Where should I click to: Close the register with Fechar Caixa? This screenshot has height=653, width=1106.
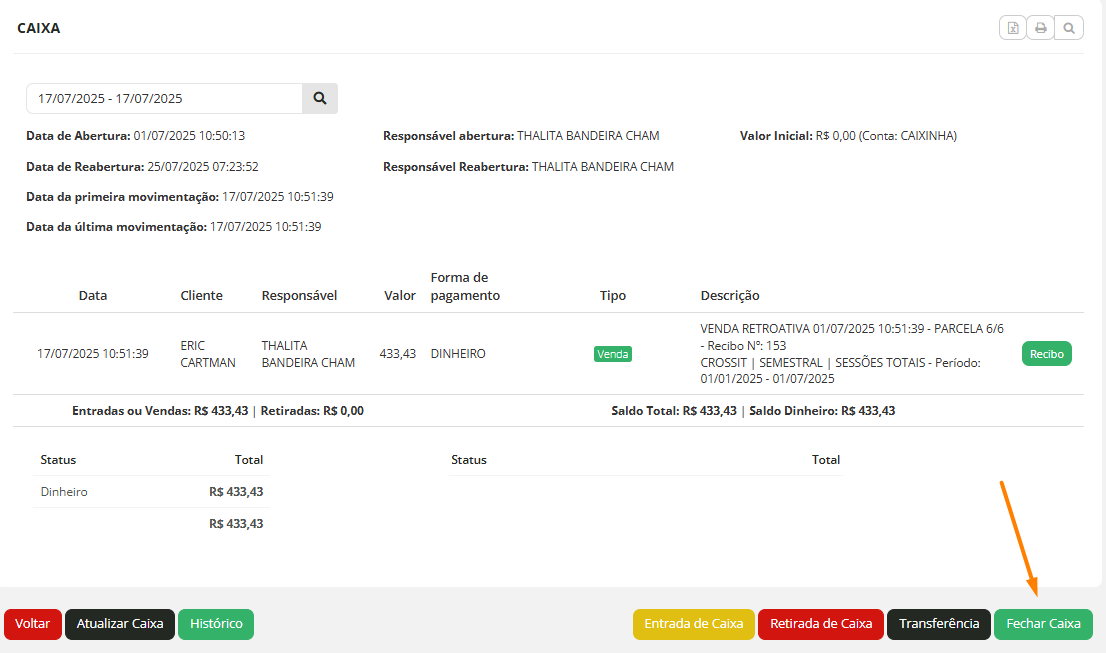click(x=1043, y=624)
